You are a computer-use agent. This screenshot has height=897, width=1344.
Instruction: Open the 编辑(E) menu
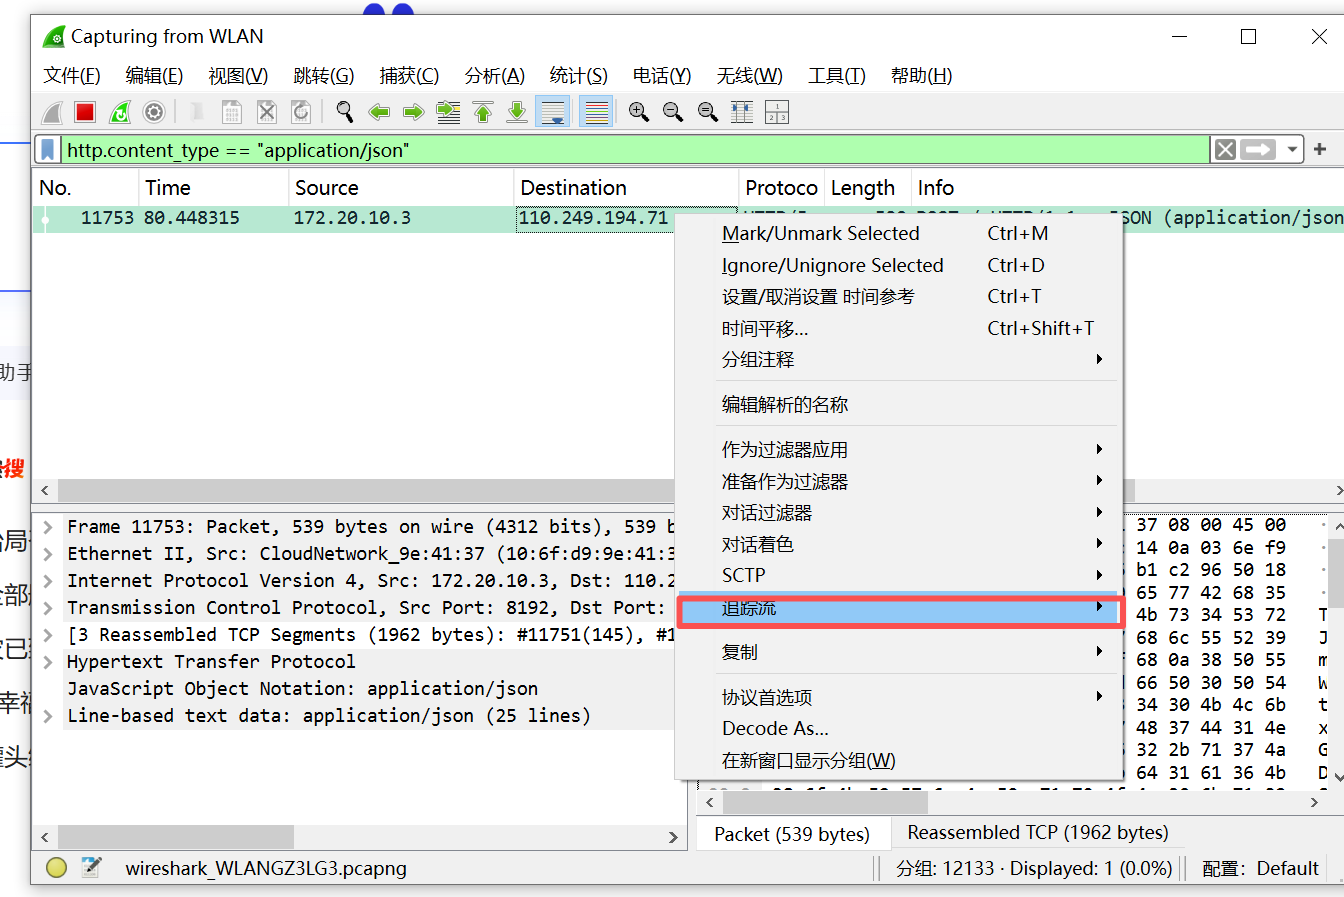[154, 76]
